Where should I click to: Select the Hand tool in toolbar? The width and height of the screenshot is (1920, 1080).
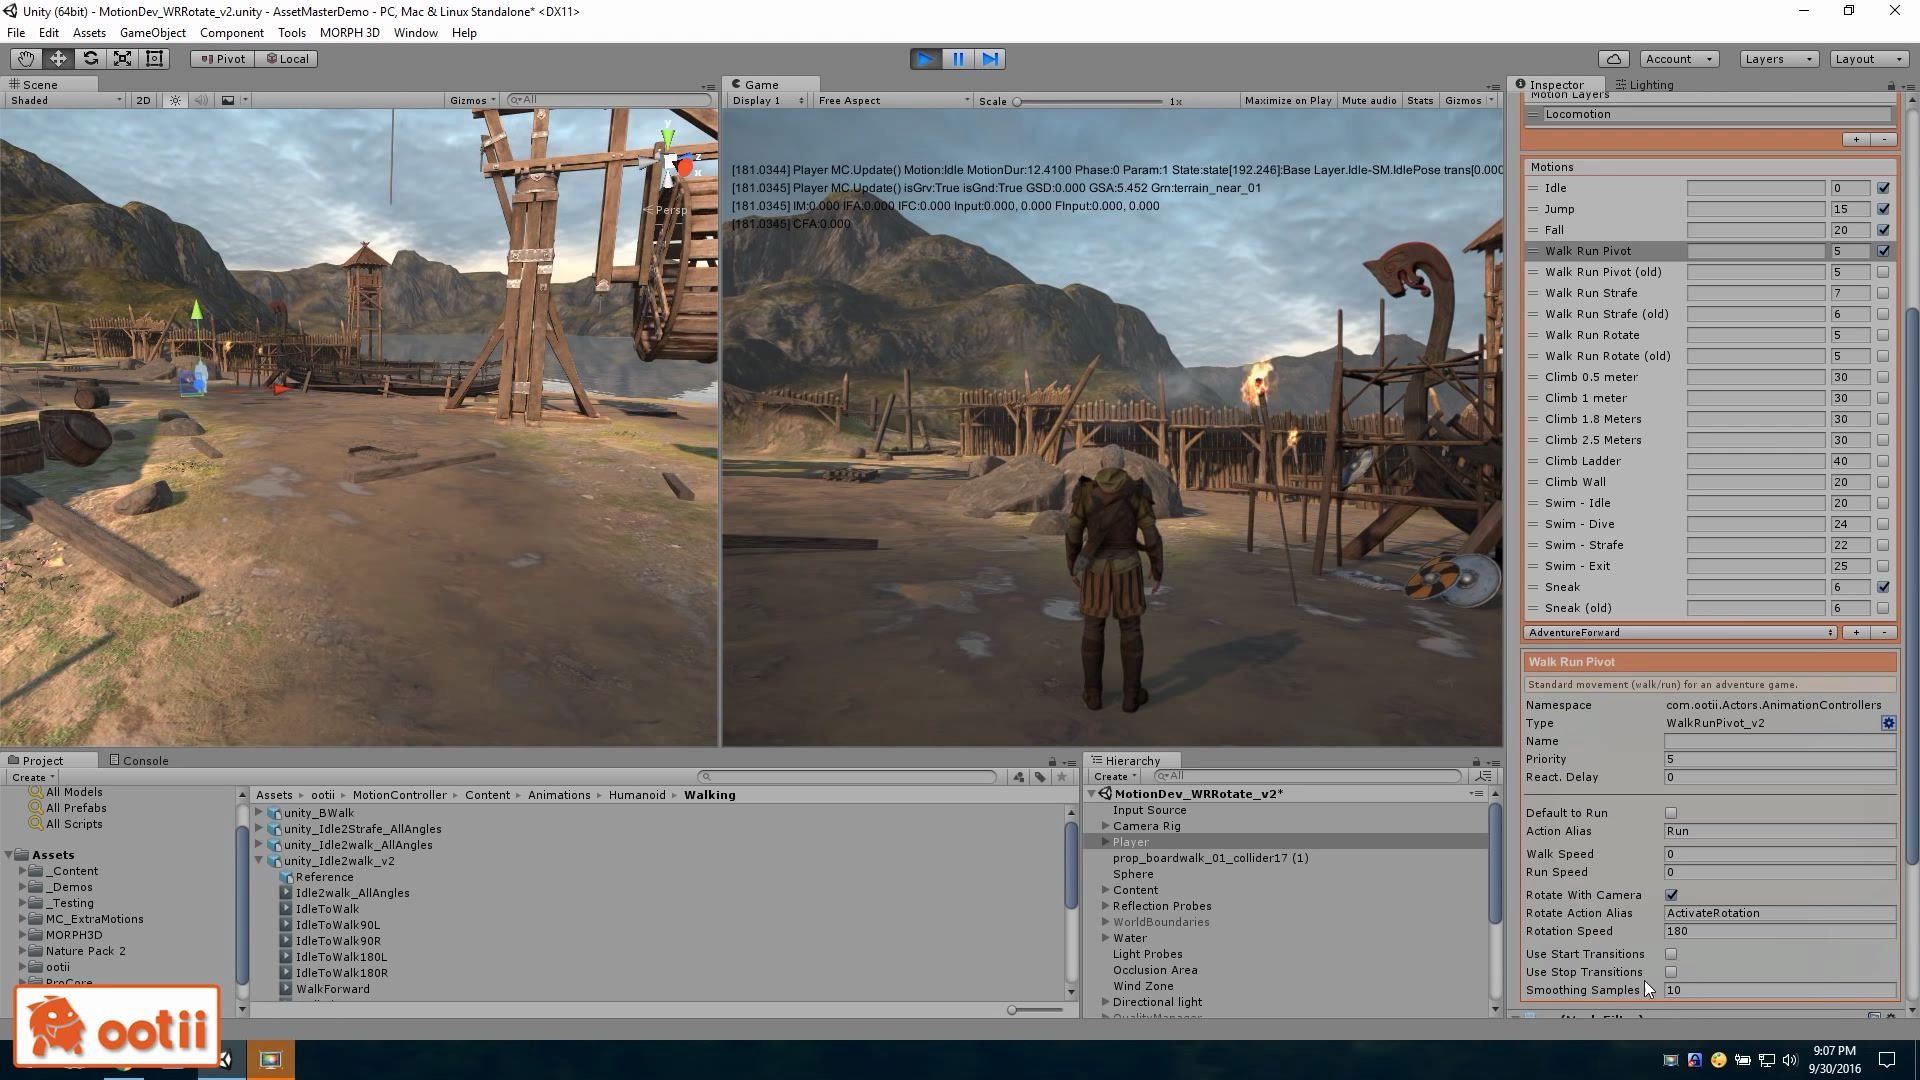pos(25,59)
